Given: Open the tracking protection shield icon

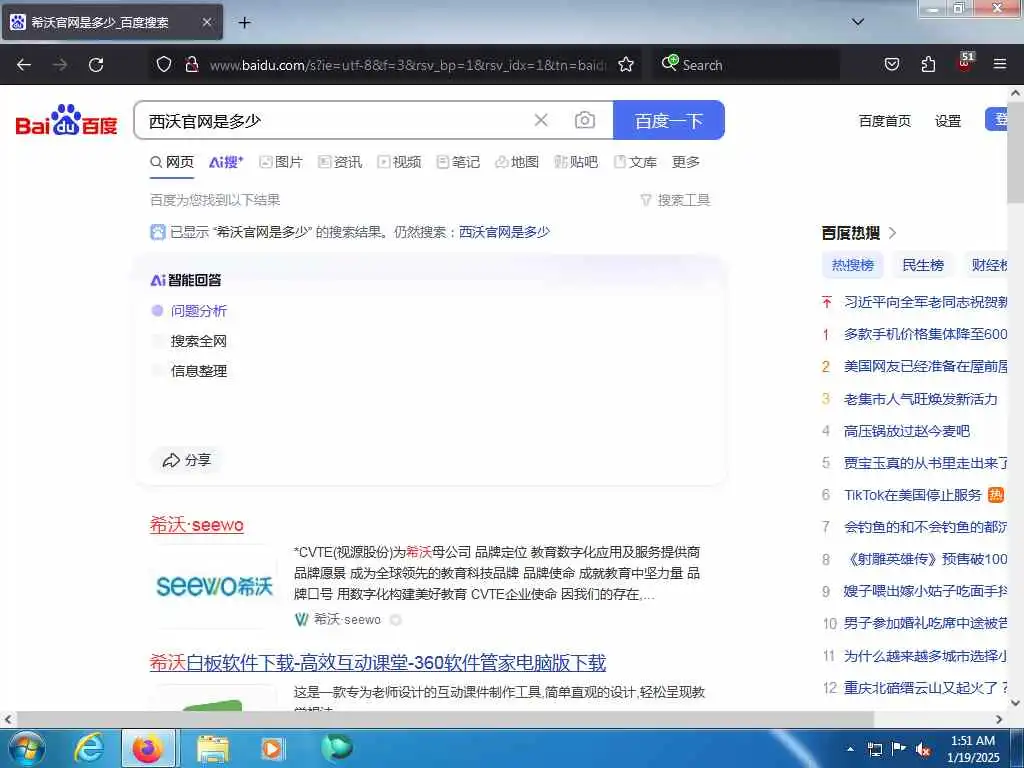Looking at the screenshot, I should pyautogui.click(x=164, y=64).
